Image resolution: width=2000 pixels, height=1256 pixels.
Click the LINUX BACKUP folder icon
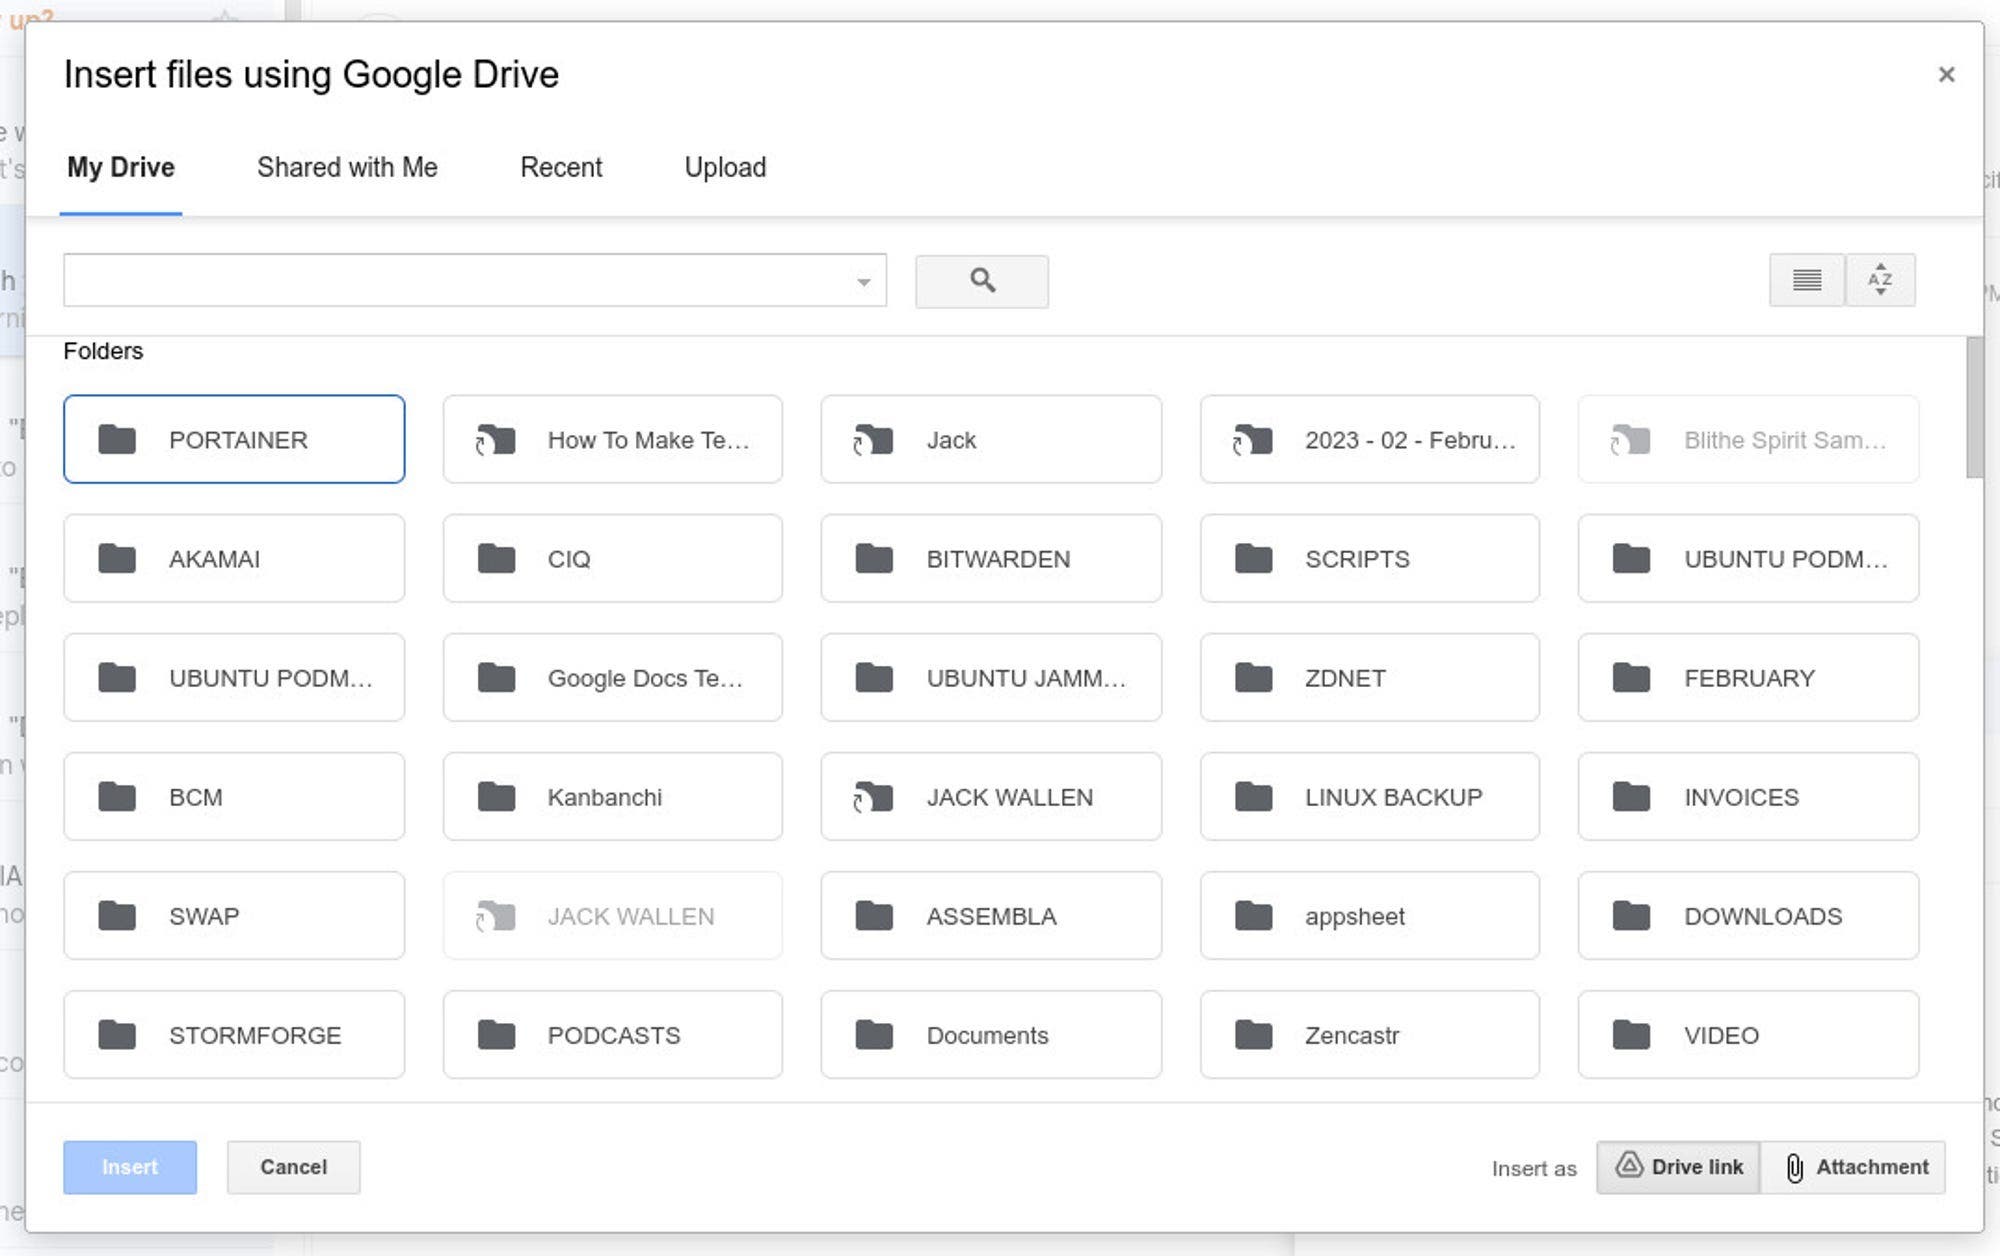(x=1253, y=796)
